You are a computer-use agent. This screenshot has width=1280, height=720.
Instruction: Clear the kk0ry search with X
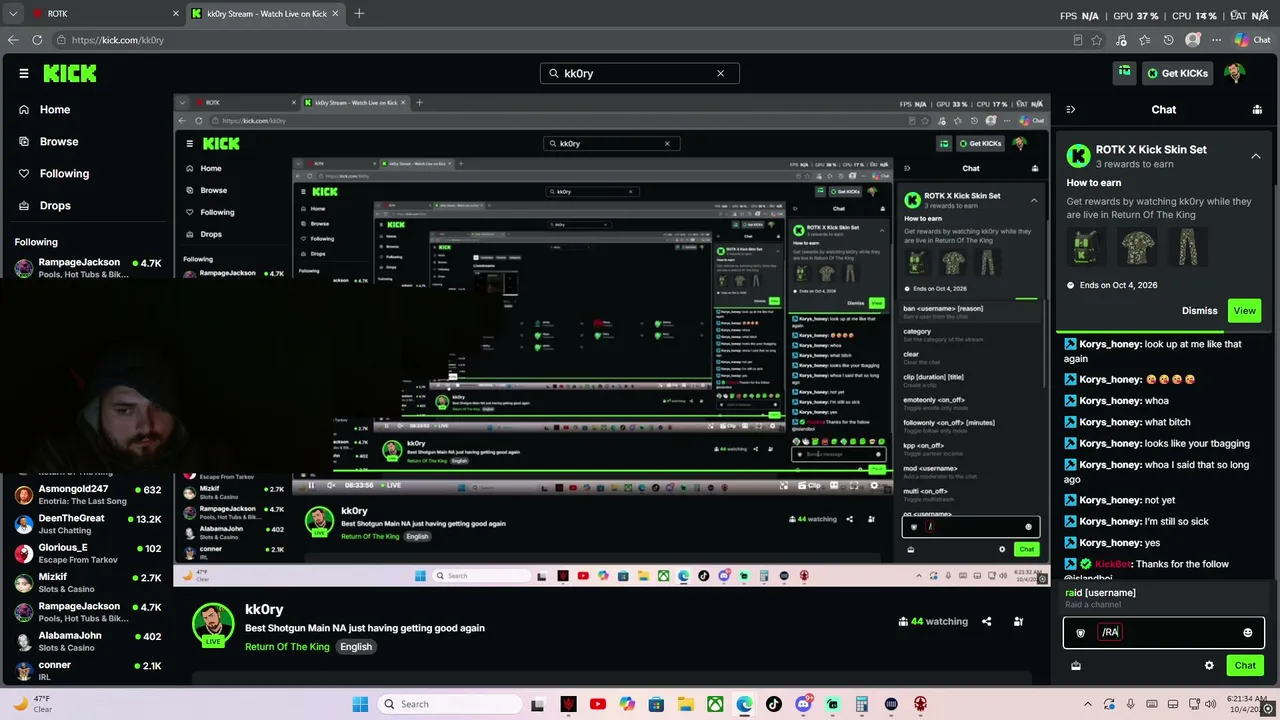pyautogui.click(x=720, y=73)
